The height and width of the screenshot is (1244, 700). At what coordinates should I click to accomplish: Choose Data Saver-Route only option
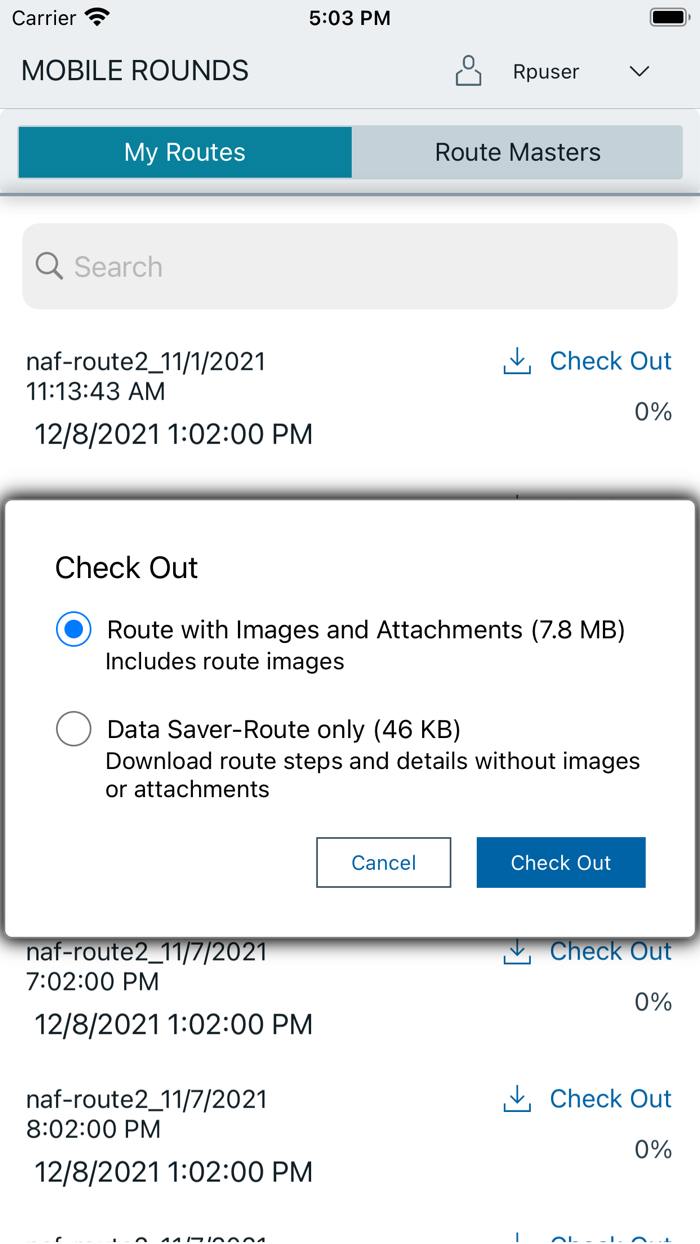point(73,728)
